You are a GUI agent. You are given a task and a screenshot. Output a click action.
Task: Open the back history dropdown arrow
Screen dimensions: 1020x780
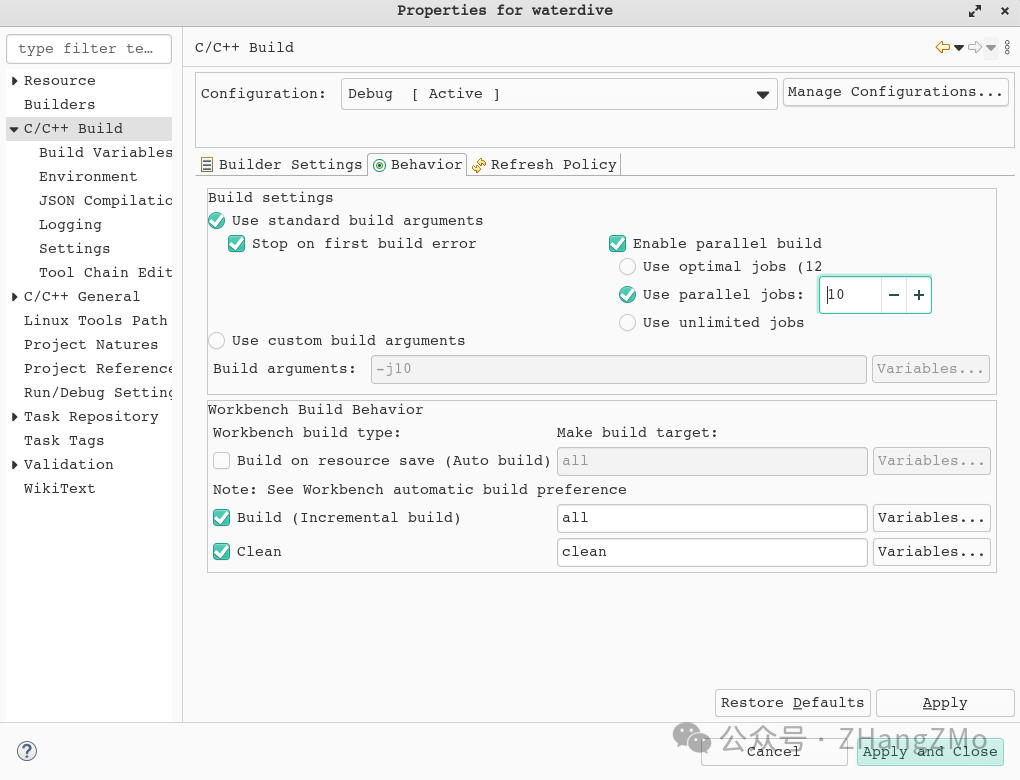959,48
